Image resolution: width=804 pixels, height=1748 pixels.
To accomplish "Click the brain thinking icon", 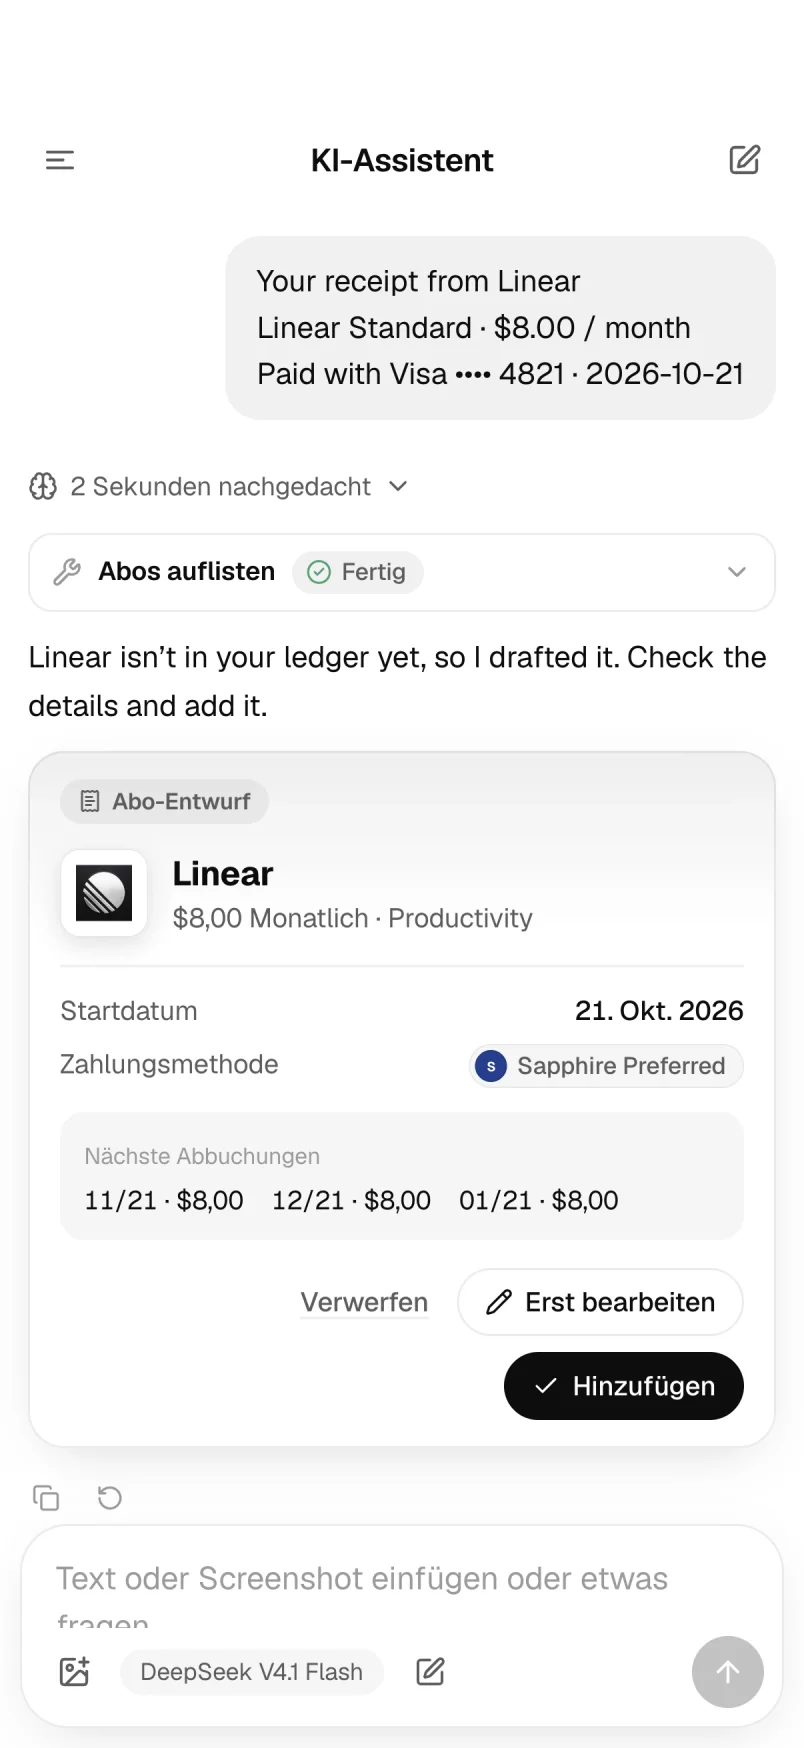I will click(43, 487).
